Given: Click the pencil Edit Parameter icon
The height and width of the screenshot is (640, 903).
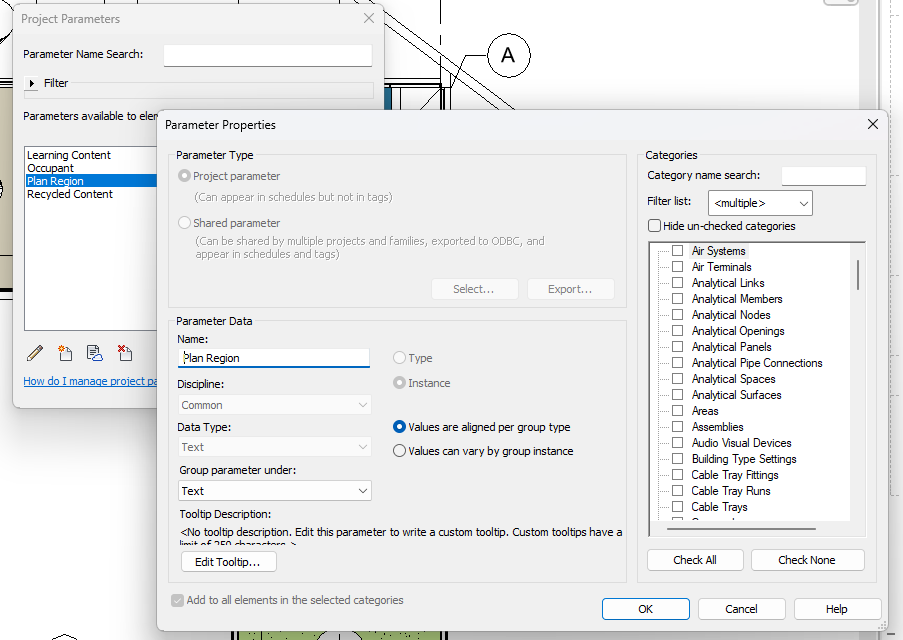Looking at the screenshot, I should [35, 352].
